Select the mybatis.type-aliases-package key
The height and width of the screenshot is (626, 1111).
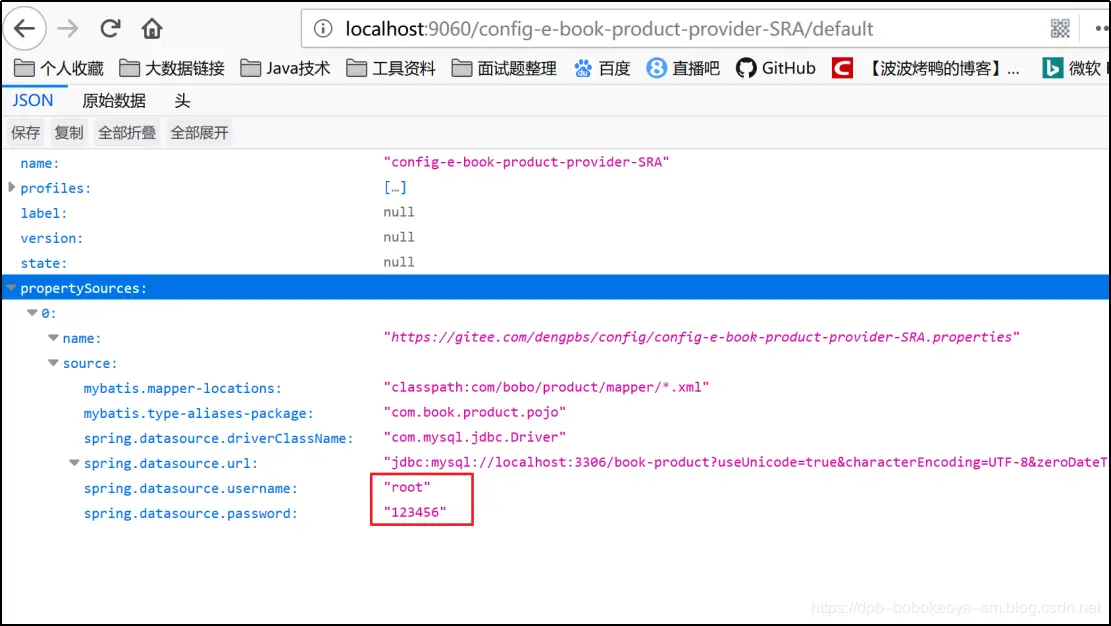coord(198,413)
